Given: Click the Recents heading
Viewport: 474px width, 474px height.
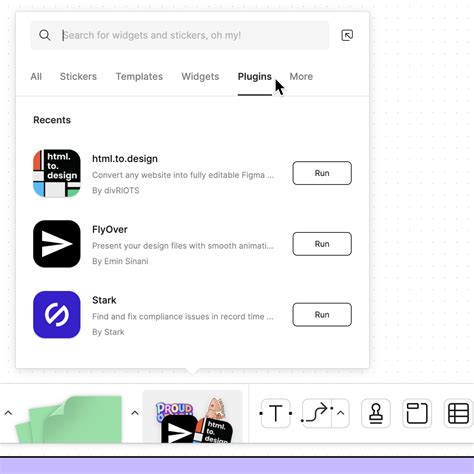Looking at the screenshot, I should pos(52,120).
